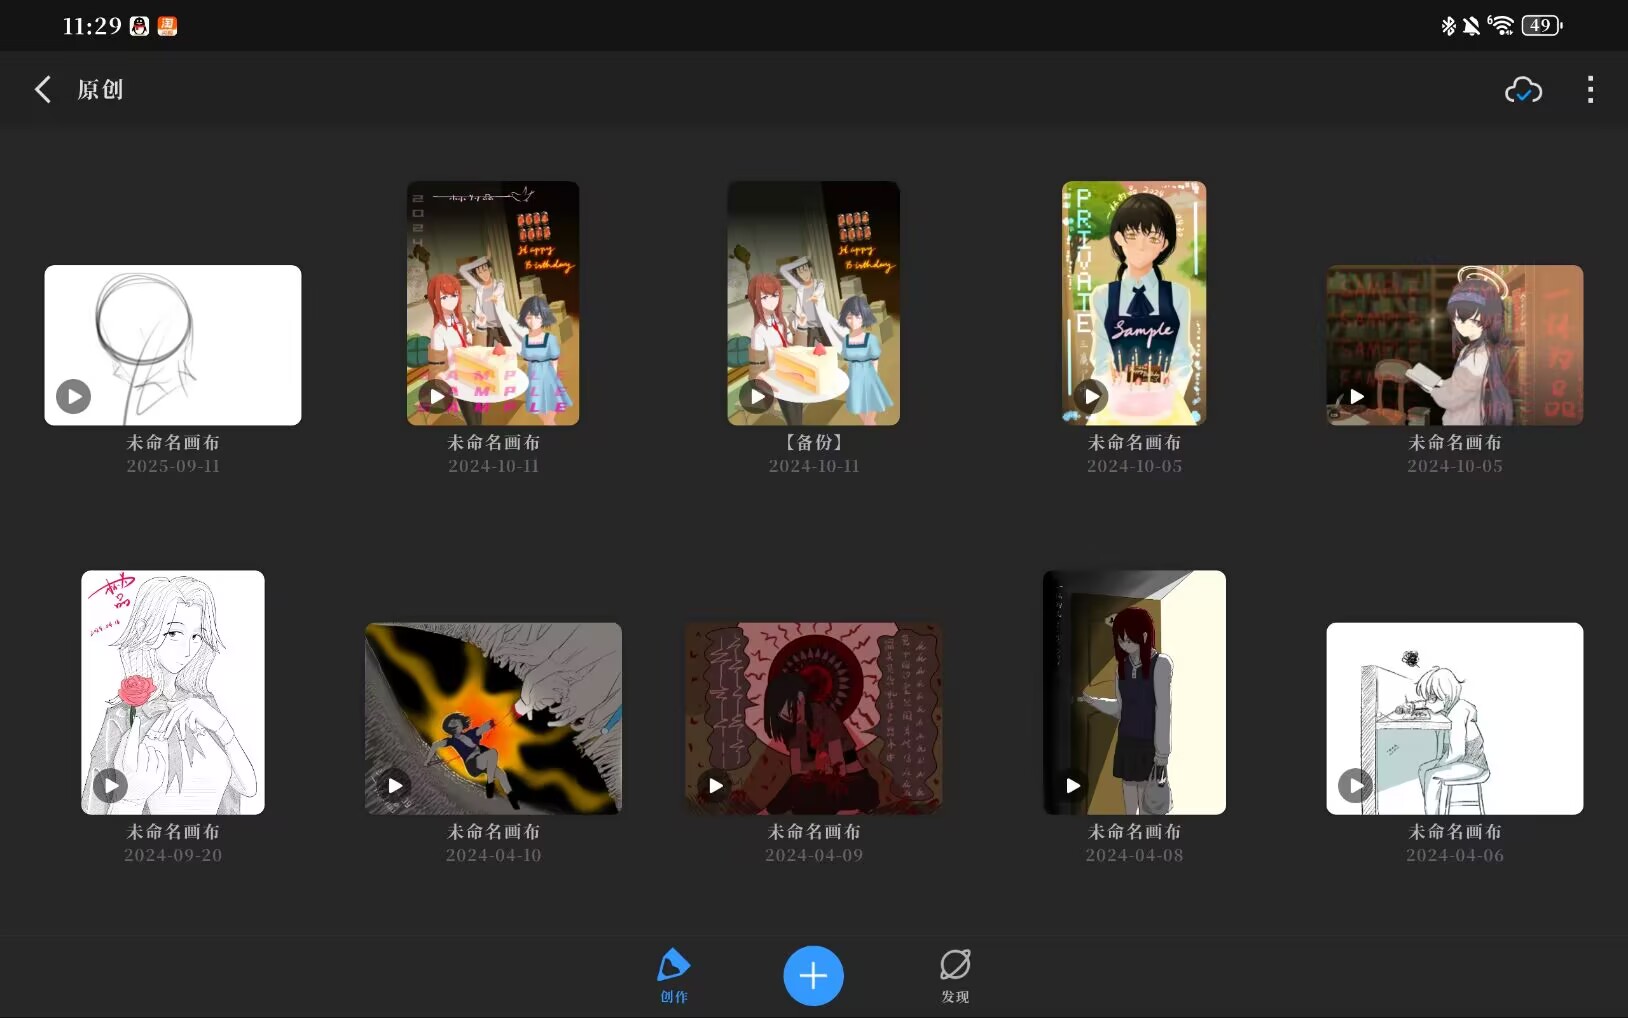This screenshot has height=1018, width=1628.
Task: Select 未命名画布 label above 2025-09-11
Action: [x=173, y=442]
